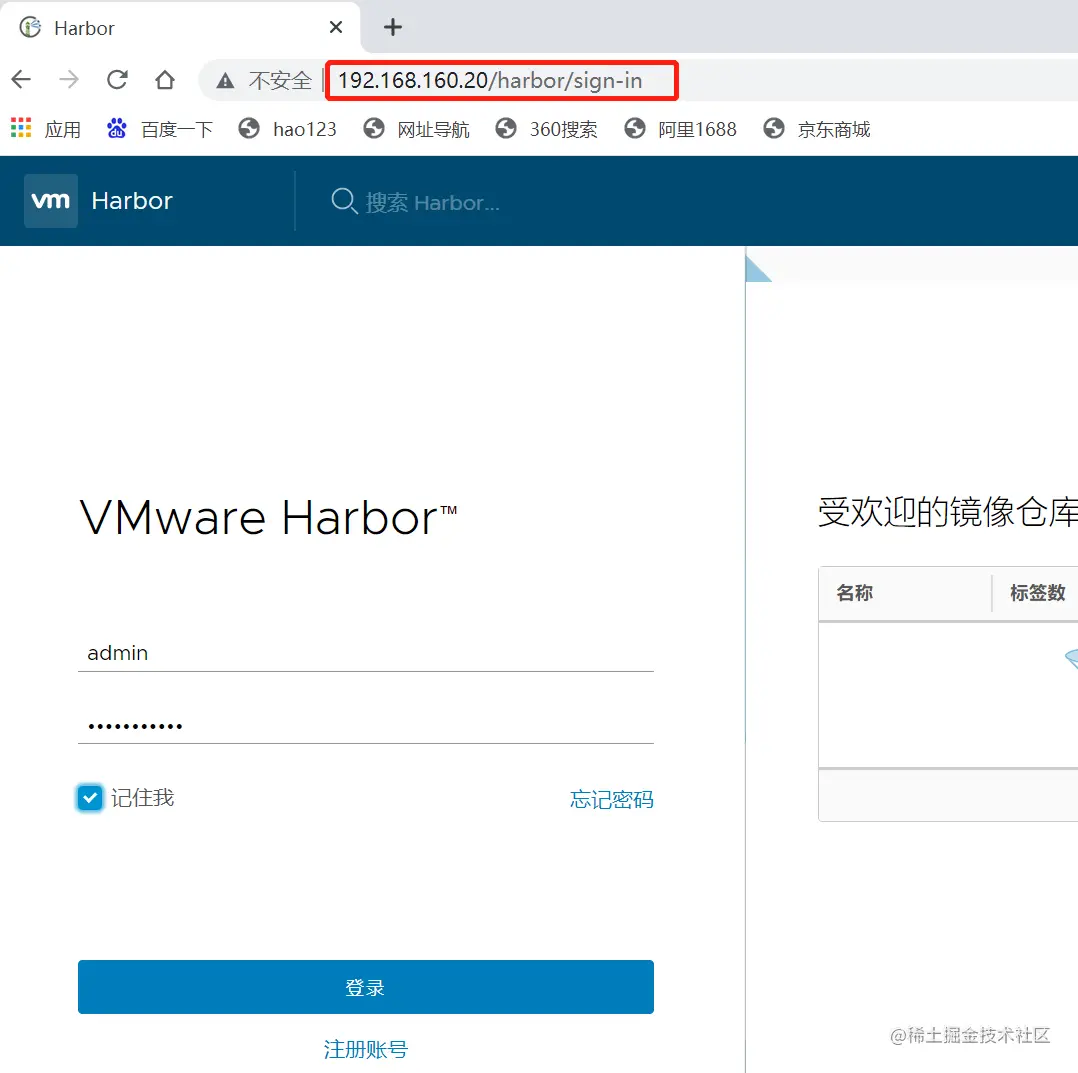This screenshot has height=1073, width=1078.
Task: Click the vm logo in Harbor header
Action: (51, 201)
